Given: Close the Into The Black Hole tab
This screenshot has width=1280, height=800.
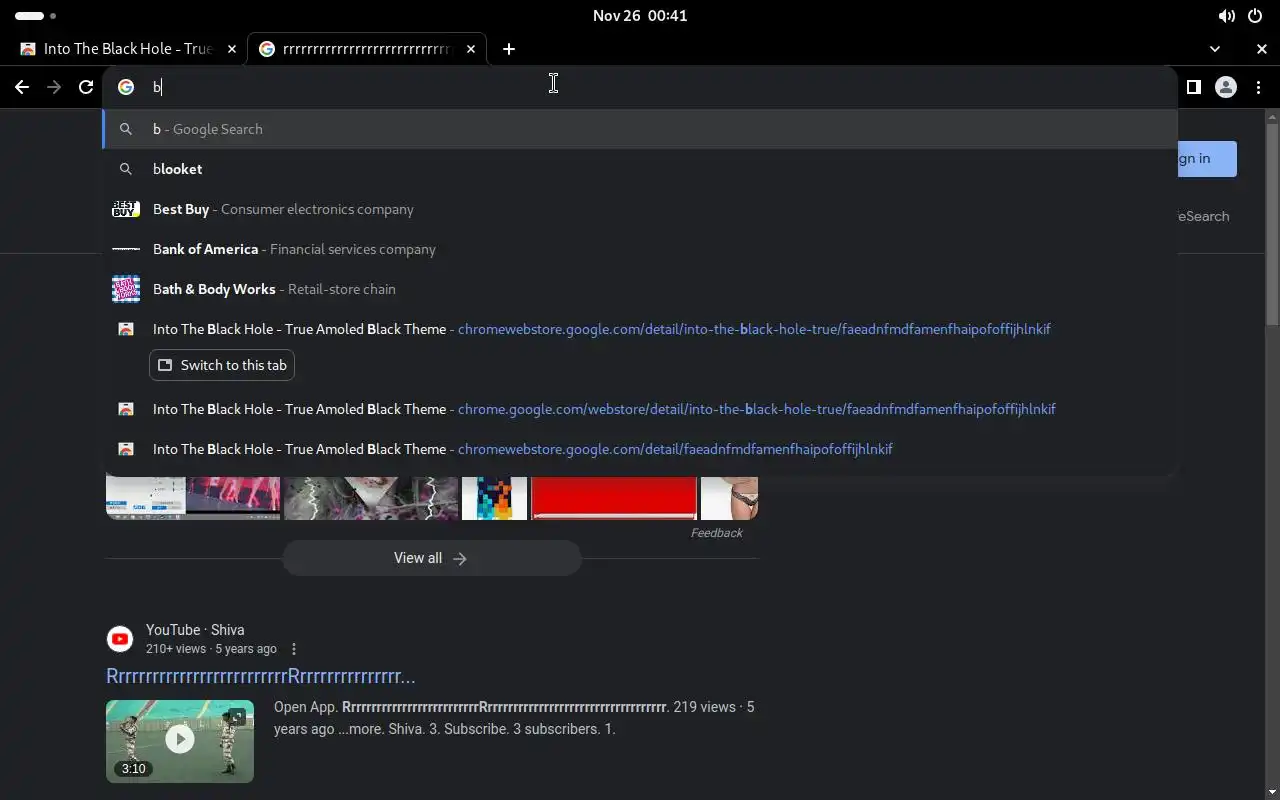Looking at the screenshot, I should point(231,49).
